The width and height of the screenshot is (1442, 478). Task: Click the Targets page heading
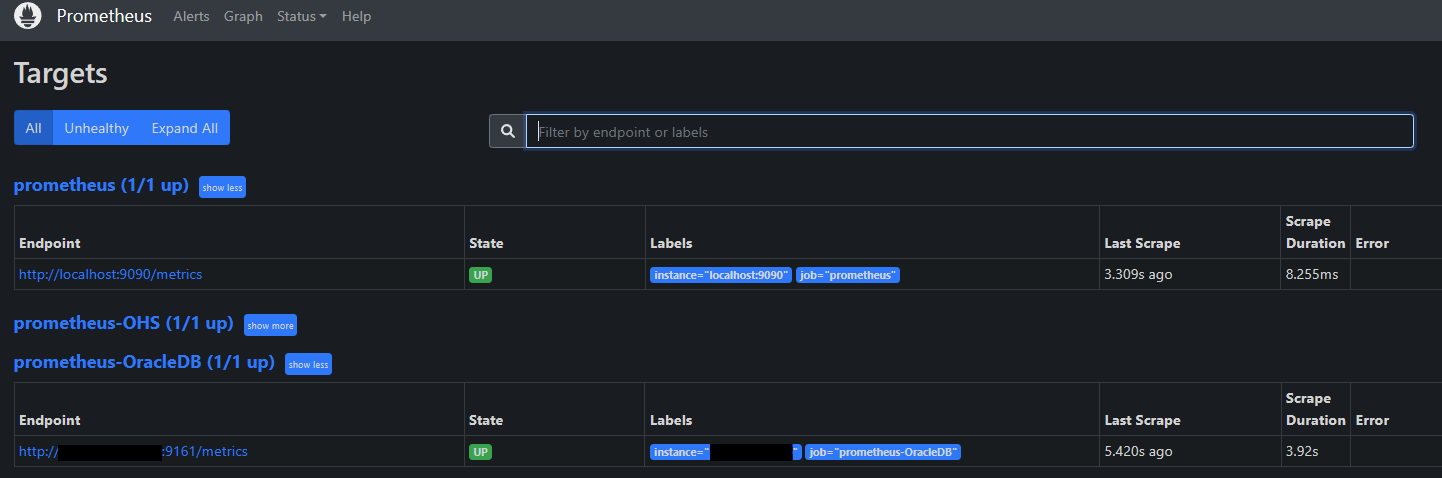pos(61,73)
